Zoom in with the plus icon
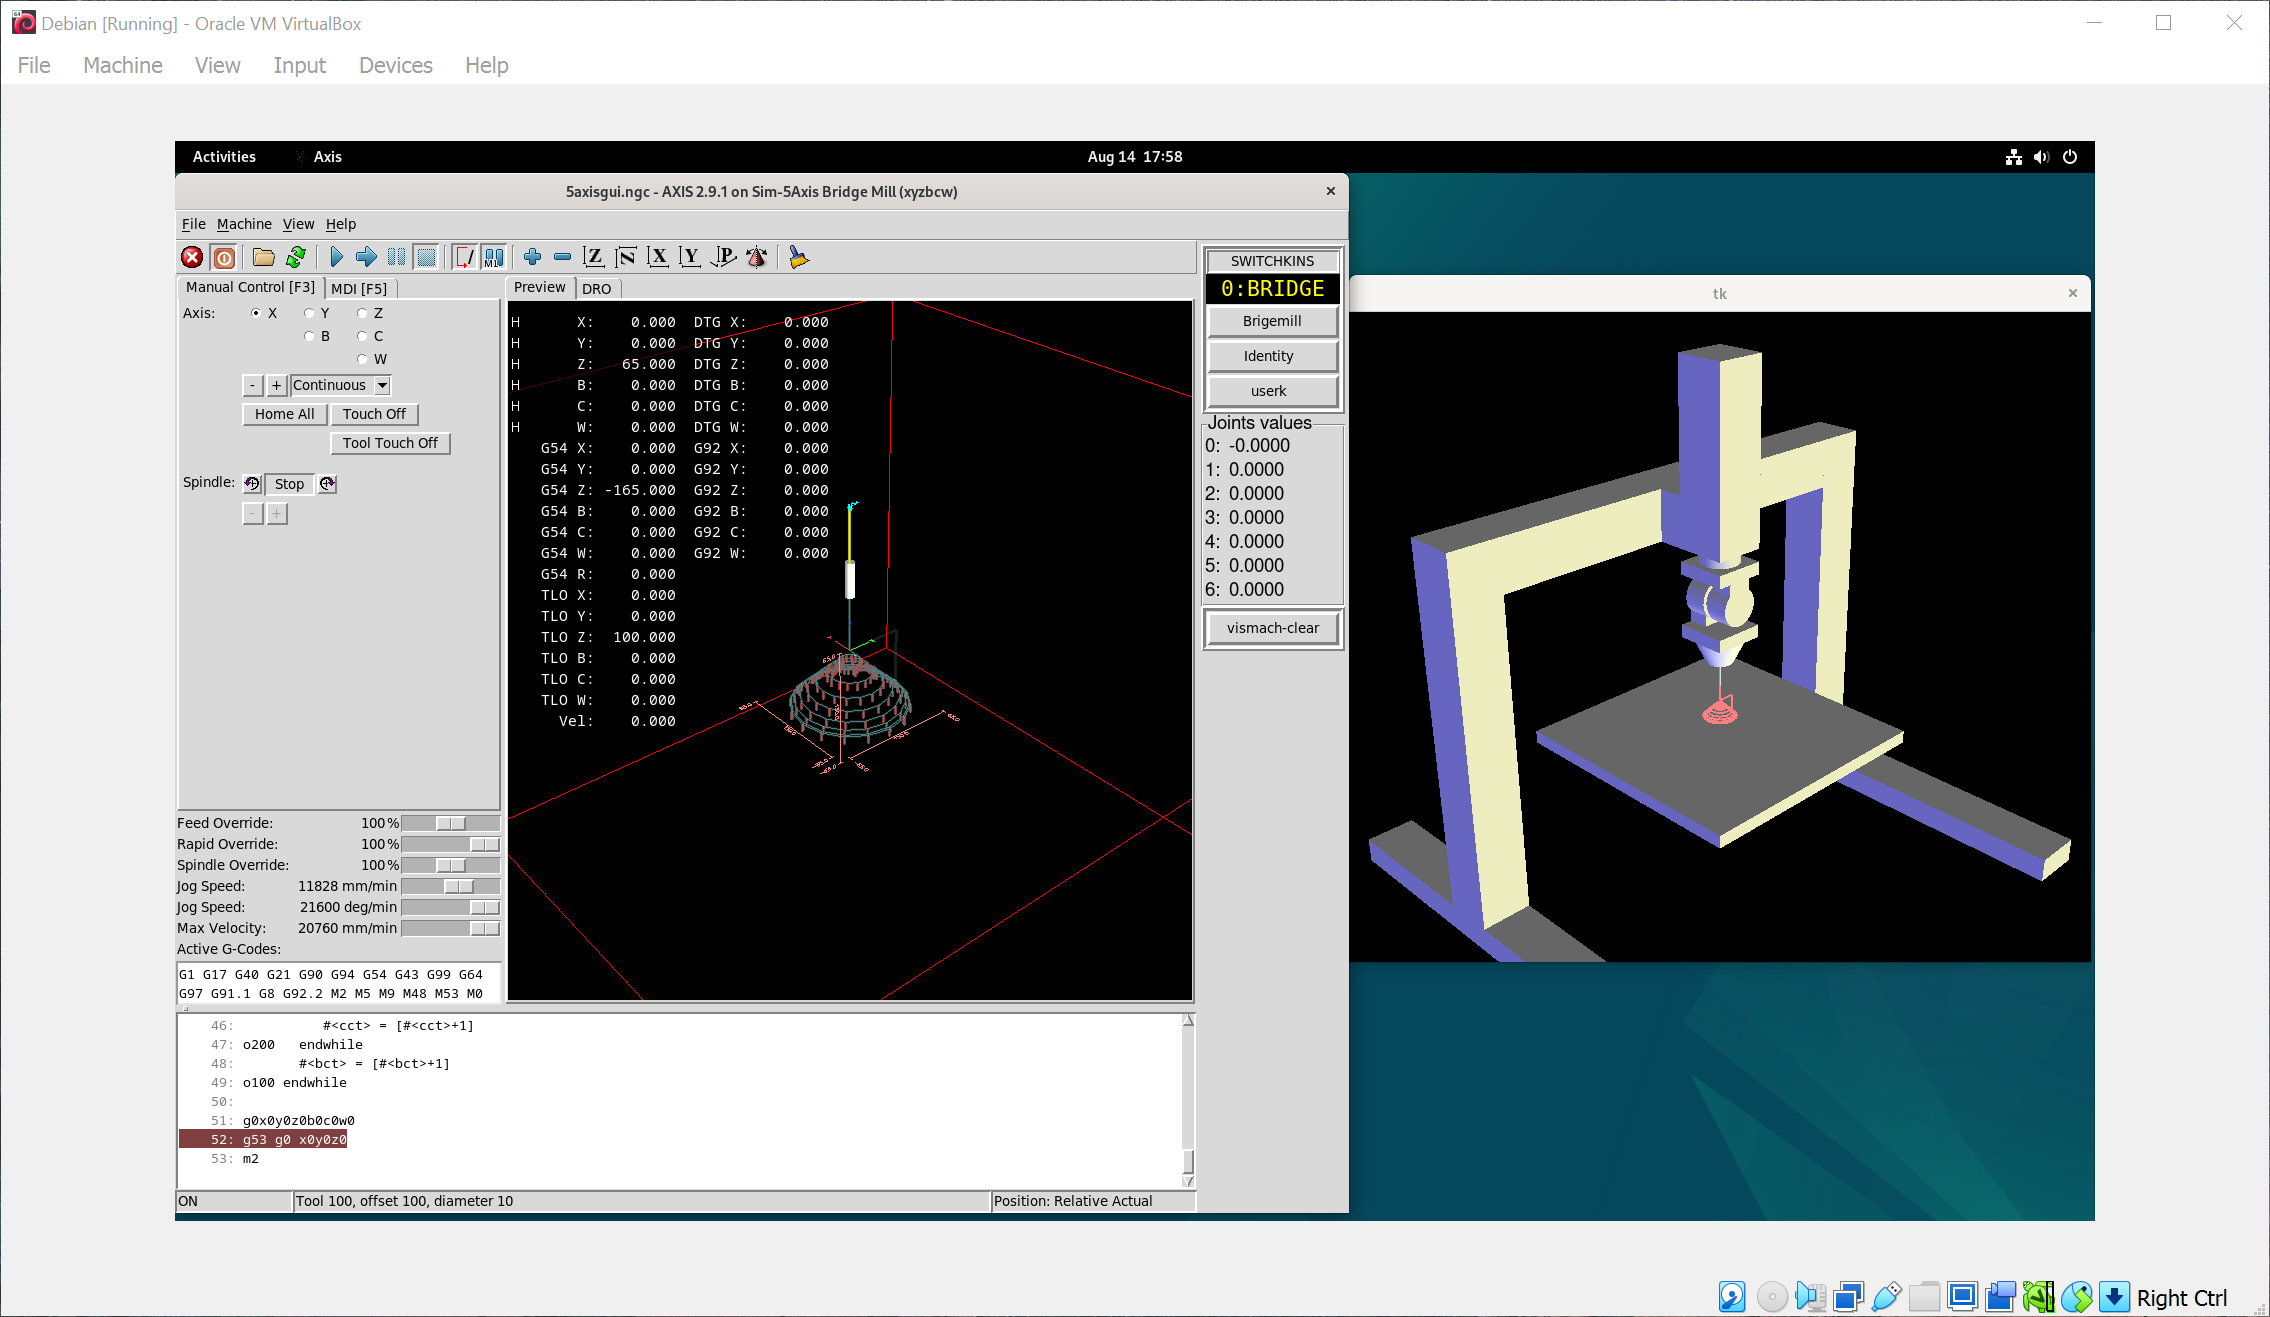The height and width of the screenshot is (1317, 2270). click(x=532, y=258)
